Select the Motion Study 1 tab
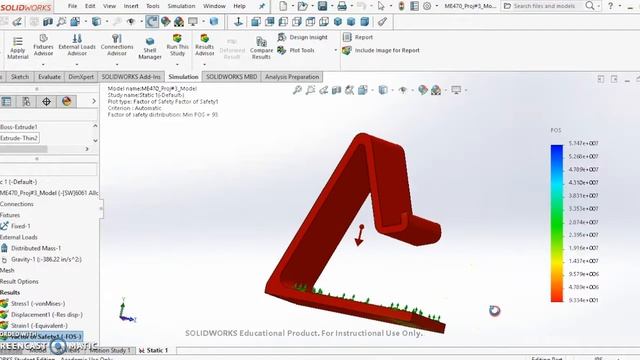The width and height of the screenshot is (640, 360). pos(109,350)
